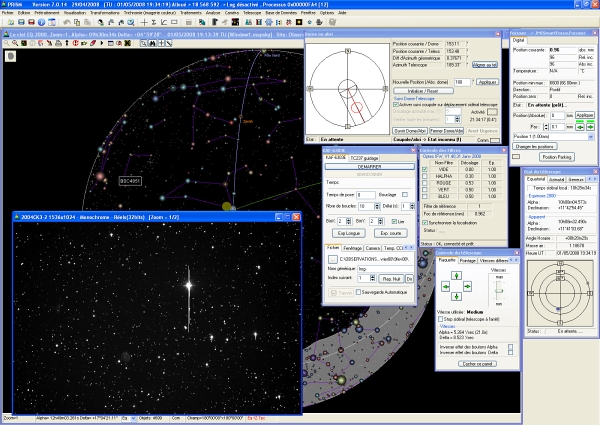Viewport: 600px width, 425px height.
Task: Click the sigma statistics icon
Action: pos(154,22)
